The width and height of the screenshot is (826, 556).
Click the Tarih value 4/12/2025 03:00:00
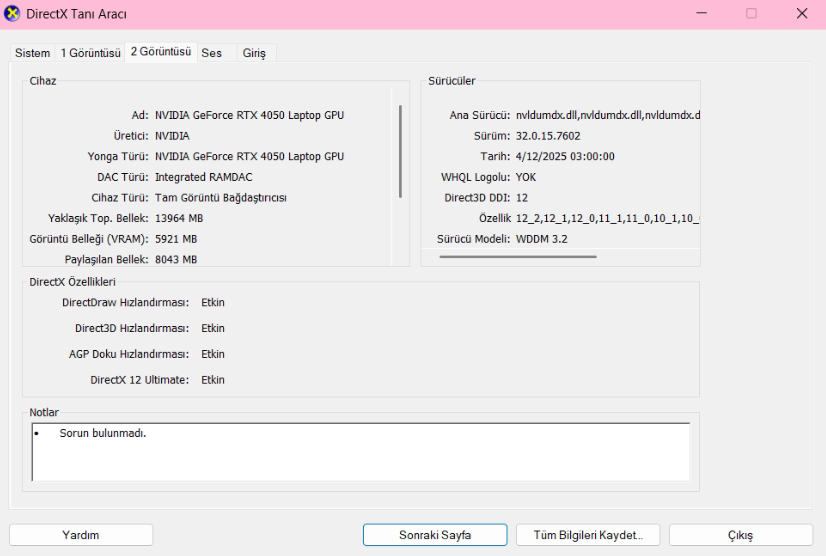[565, 157]
